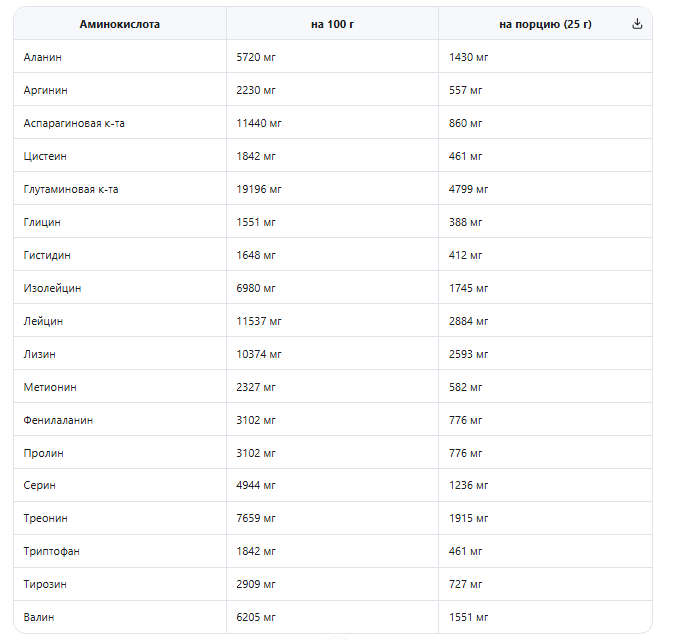Click the "Аминокислота" column header
Image resolution: width=673 pixels, height=640 pixels.
point(120,24)
